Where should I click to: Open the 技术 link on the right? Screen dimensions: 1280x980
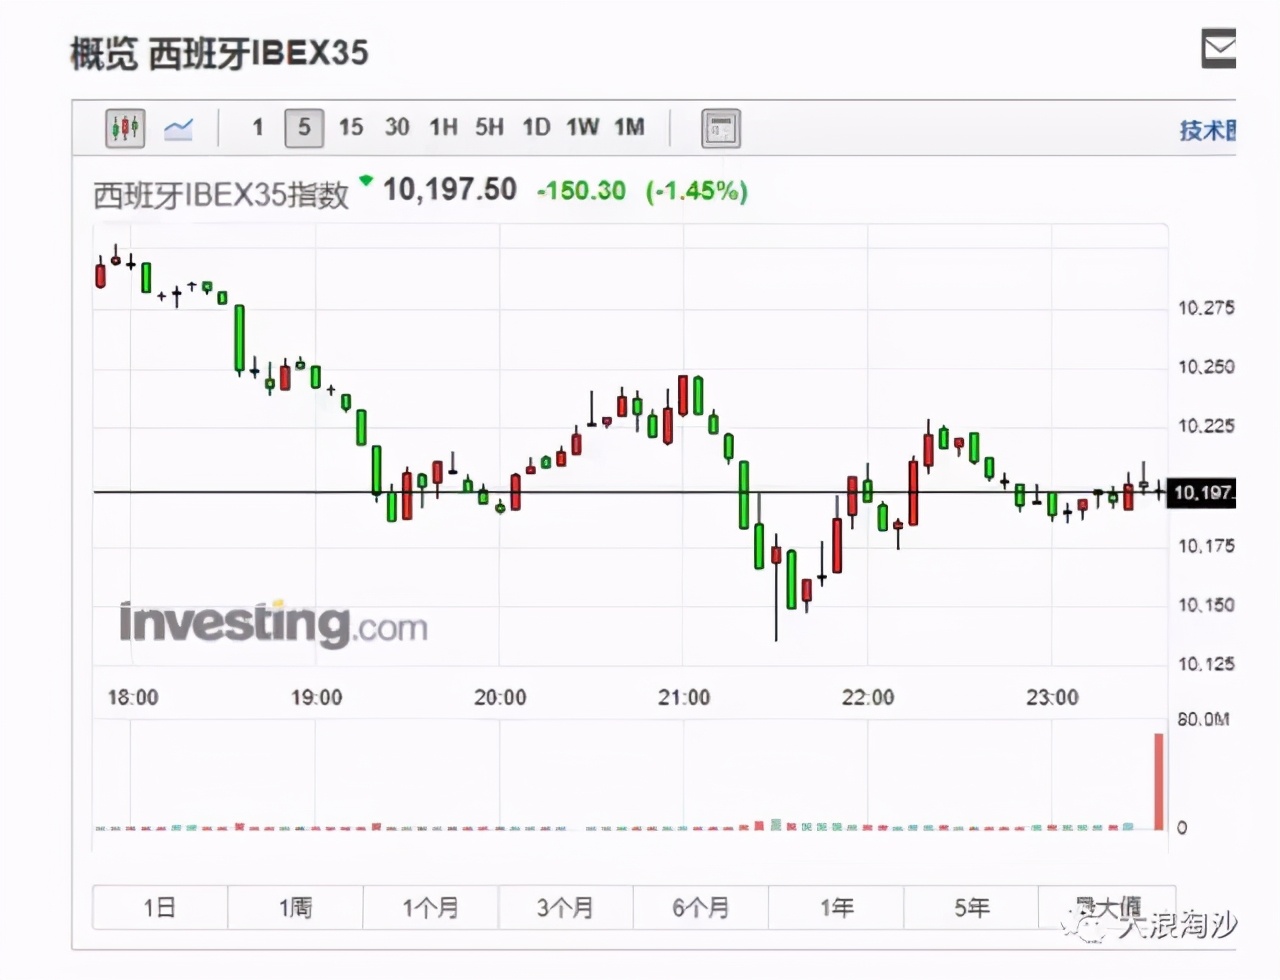point(1205,131)
